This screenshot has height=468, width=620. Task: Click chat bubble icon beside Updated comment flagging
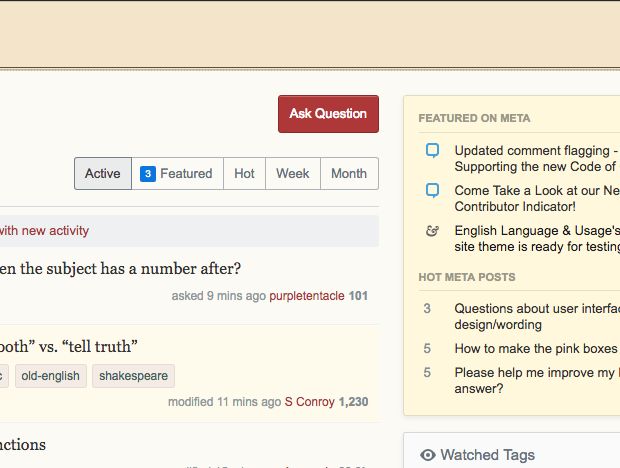click(x=432, y=151)
